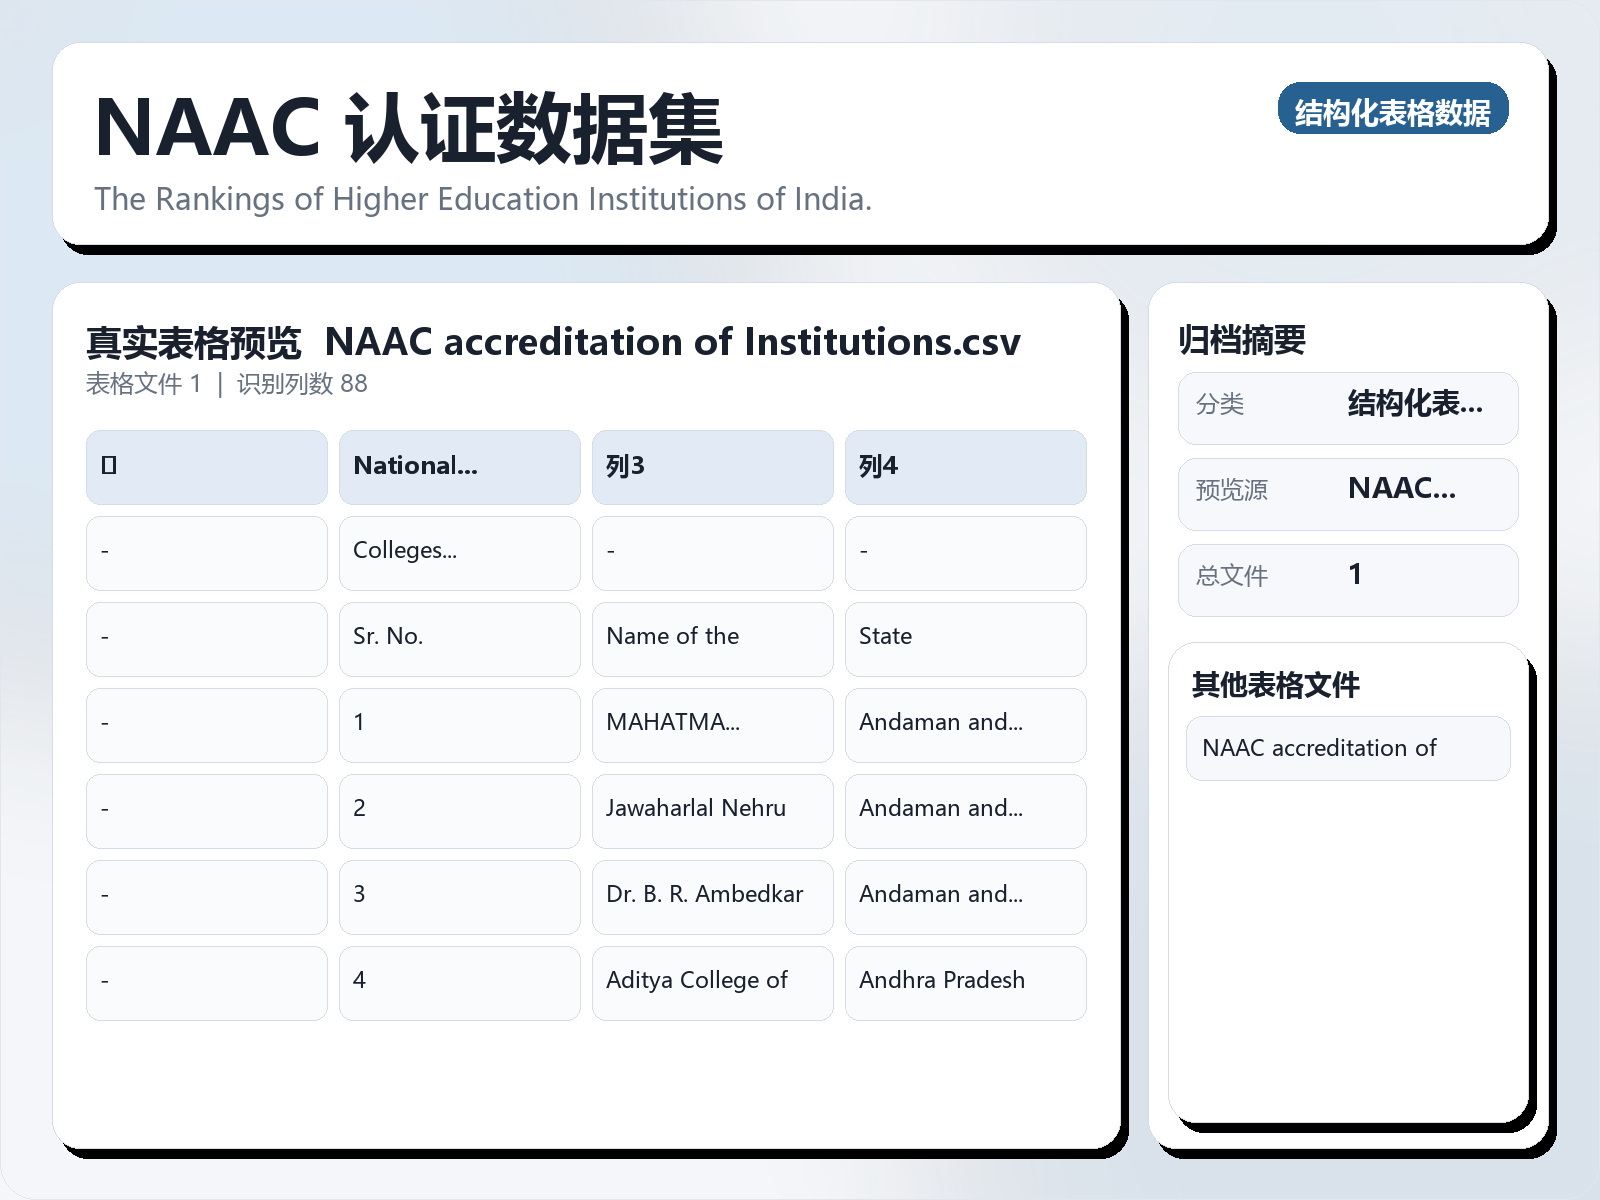The image size is (1600, 1200).
Task: Click the Sr. No. cell
Action: [459, 639]
